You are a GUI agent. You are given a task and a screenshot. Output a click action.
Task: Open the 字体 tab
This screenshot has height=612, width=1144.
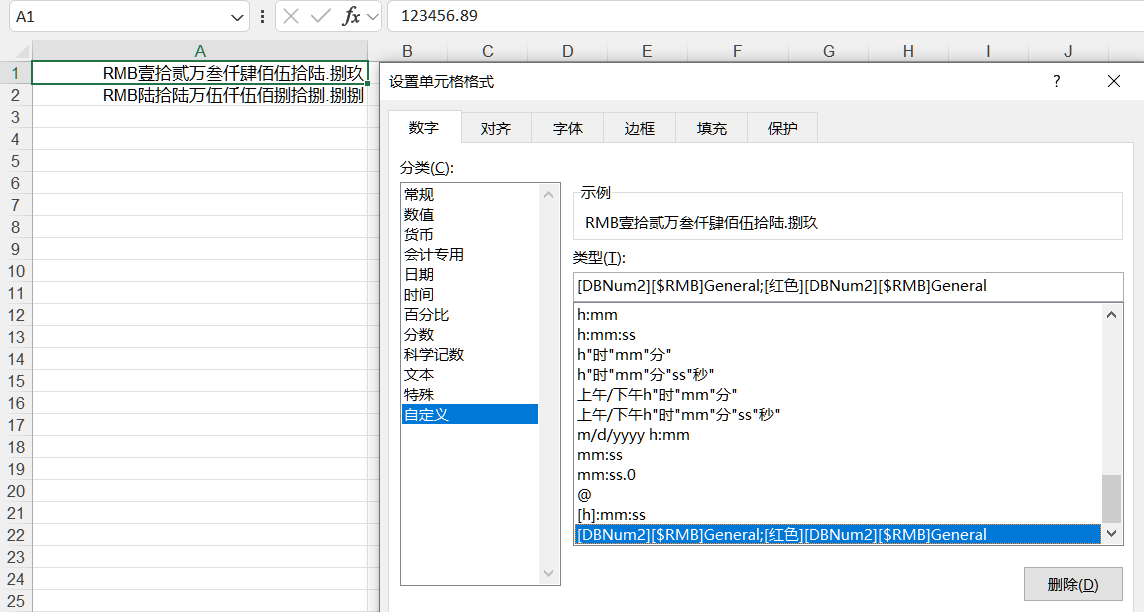(568, 128)
